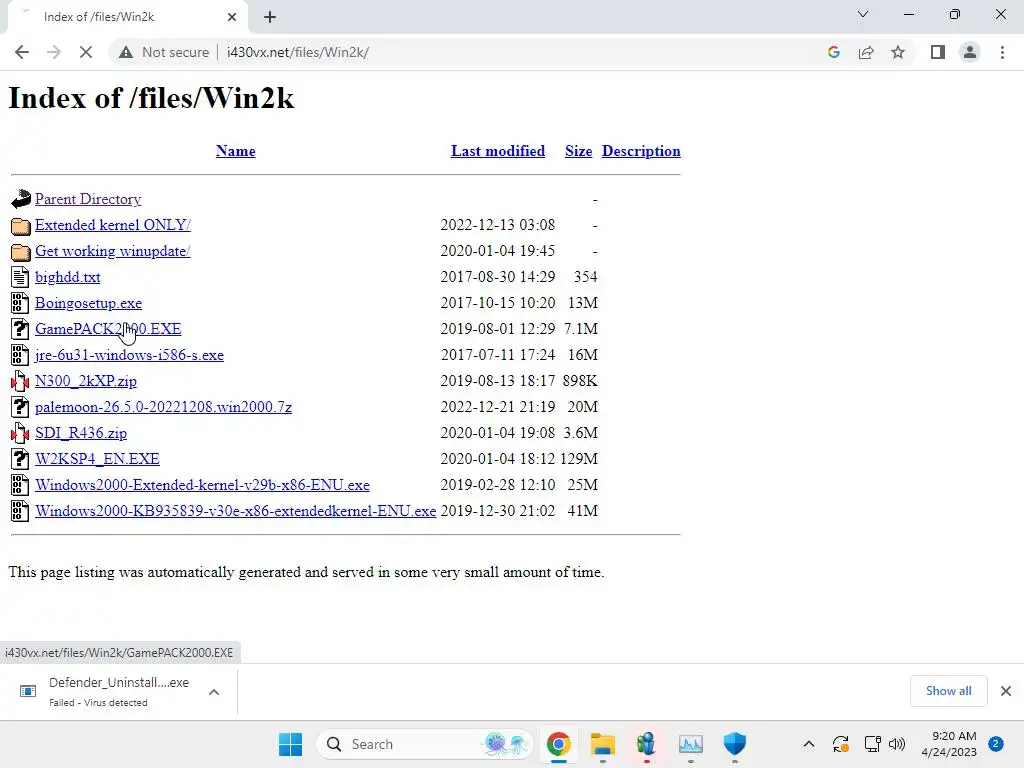Click the Not secure warning indicator
Screen dimensions: 1024x768
click(164, 52)
